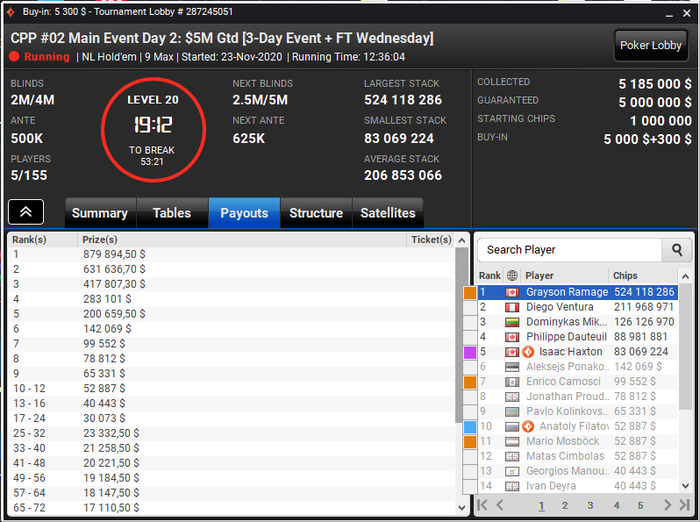Viewport: 700px width, 522px height.
Task: Open player page 3
Action: tap(590, 505)
